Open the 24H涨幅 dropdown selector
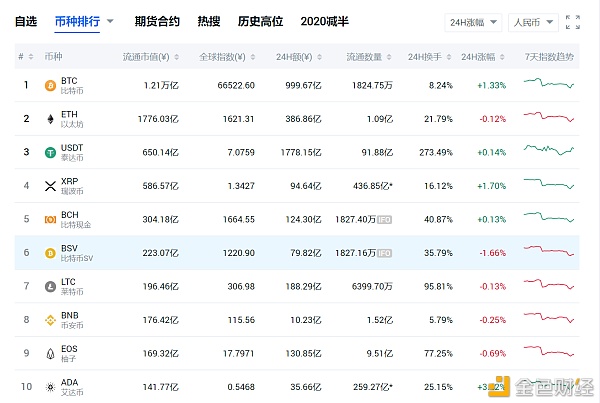 [x=473, y=22]
